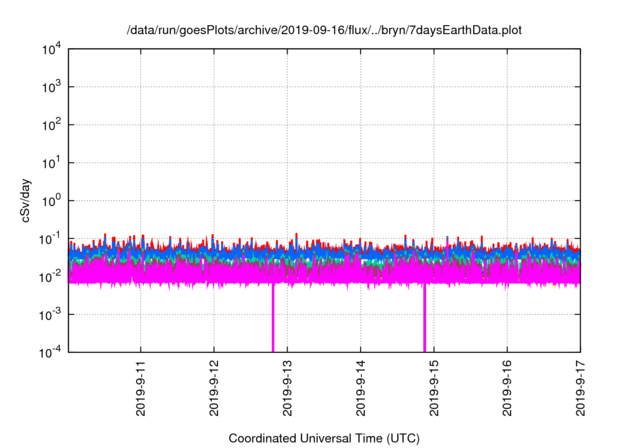This screenshot has width=640, height=448.
Task: Click the cSv/day y-axis label
Action: point(25,200)
